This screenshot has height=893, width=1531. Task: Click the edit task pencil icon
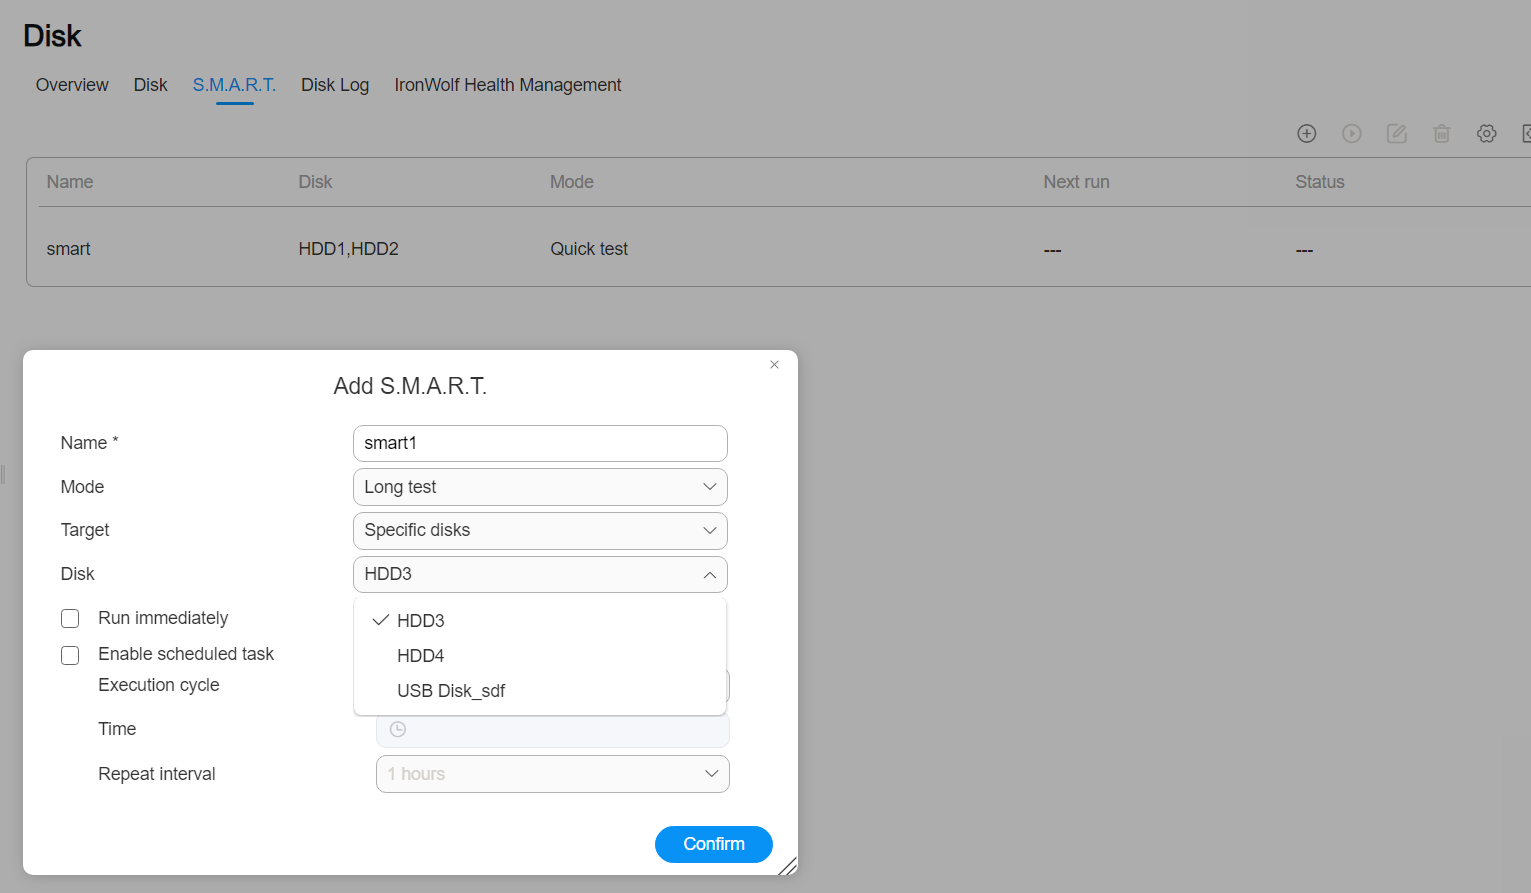pos(1396,133)
